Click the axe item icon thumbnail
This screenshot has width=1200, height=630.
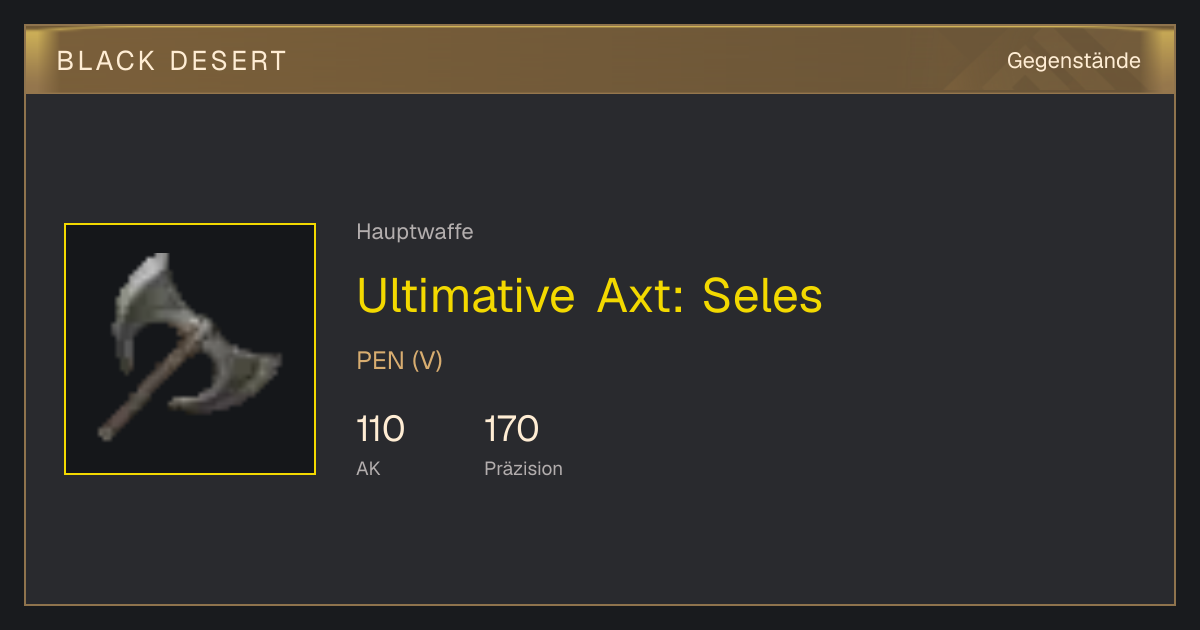click(190, 349)
